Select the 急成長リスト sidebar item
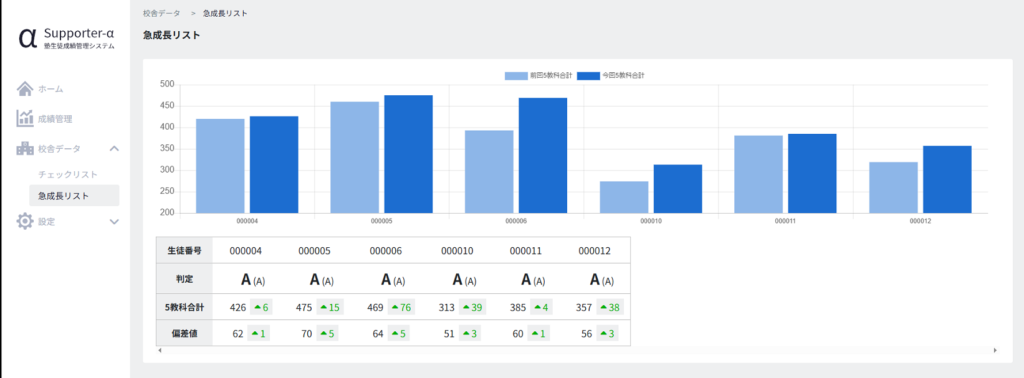 pyautogui.click(x=74, y=195)
